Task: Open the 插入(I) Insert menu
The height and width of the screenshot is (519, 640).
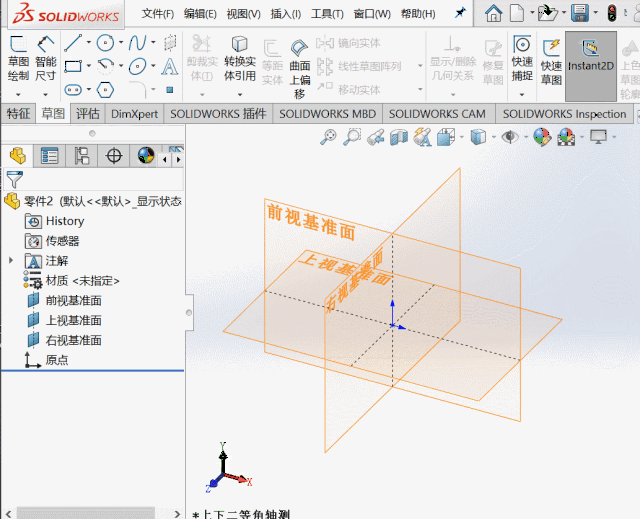Action: click(x=286, y=13)
